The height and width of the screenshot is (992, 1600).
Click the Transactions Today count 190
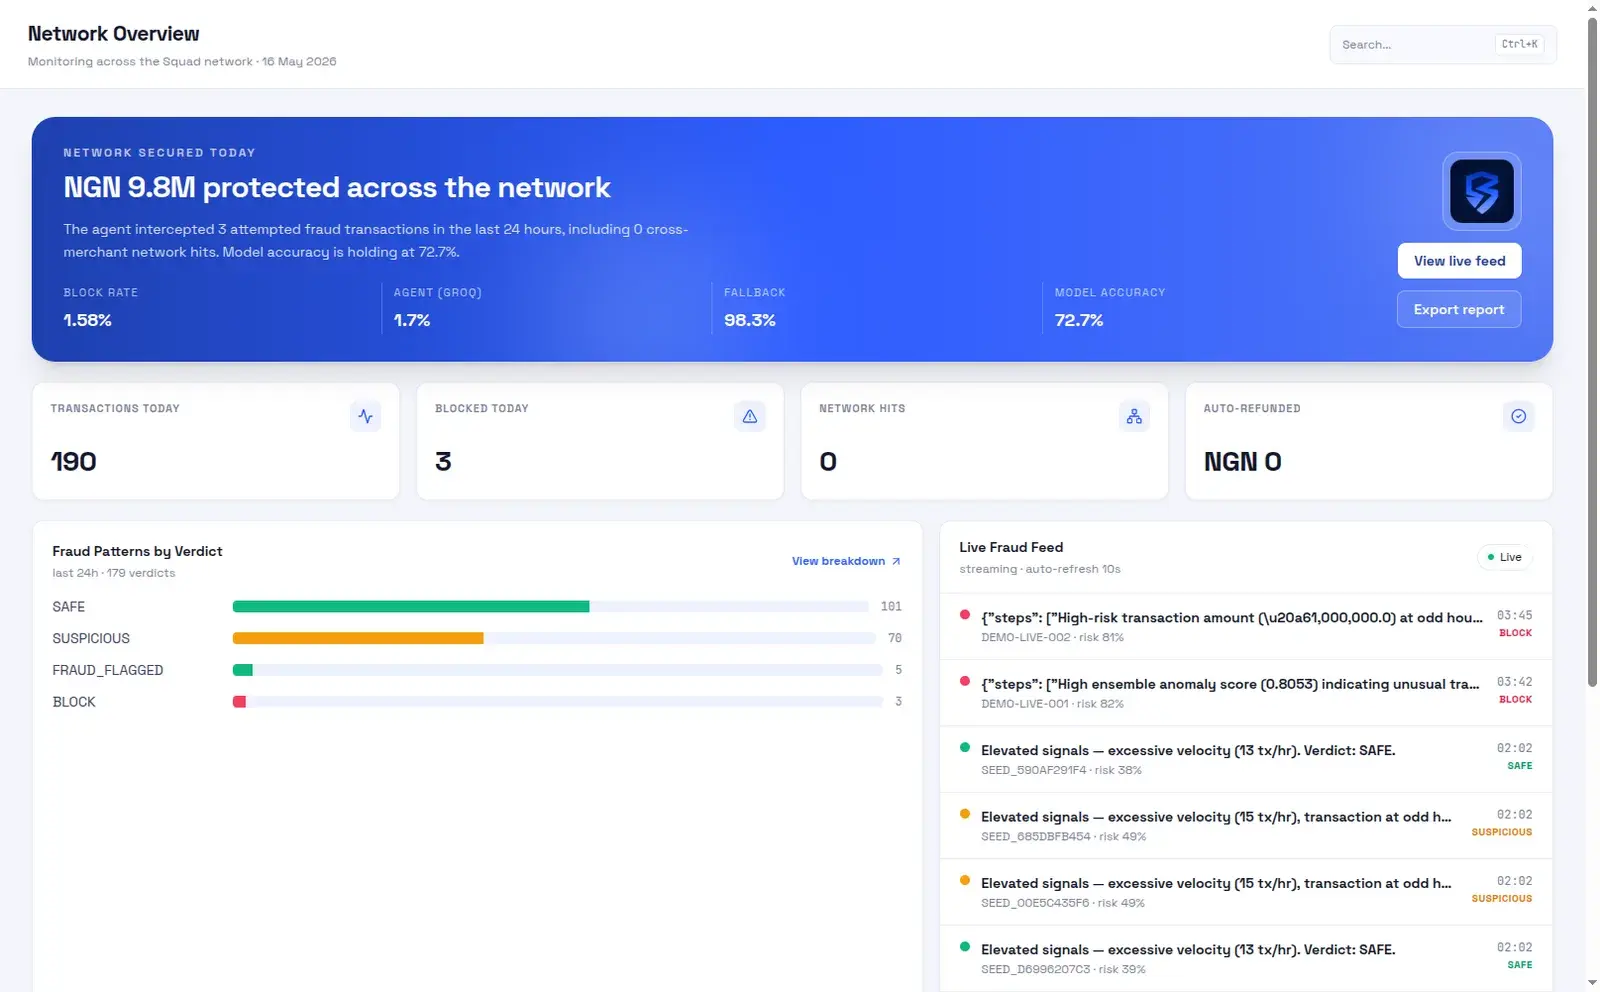pyautogui.click(x=74, y=461)
